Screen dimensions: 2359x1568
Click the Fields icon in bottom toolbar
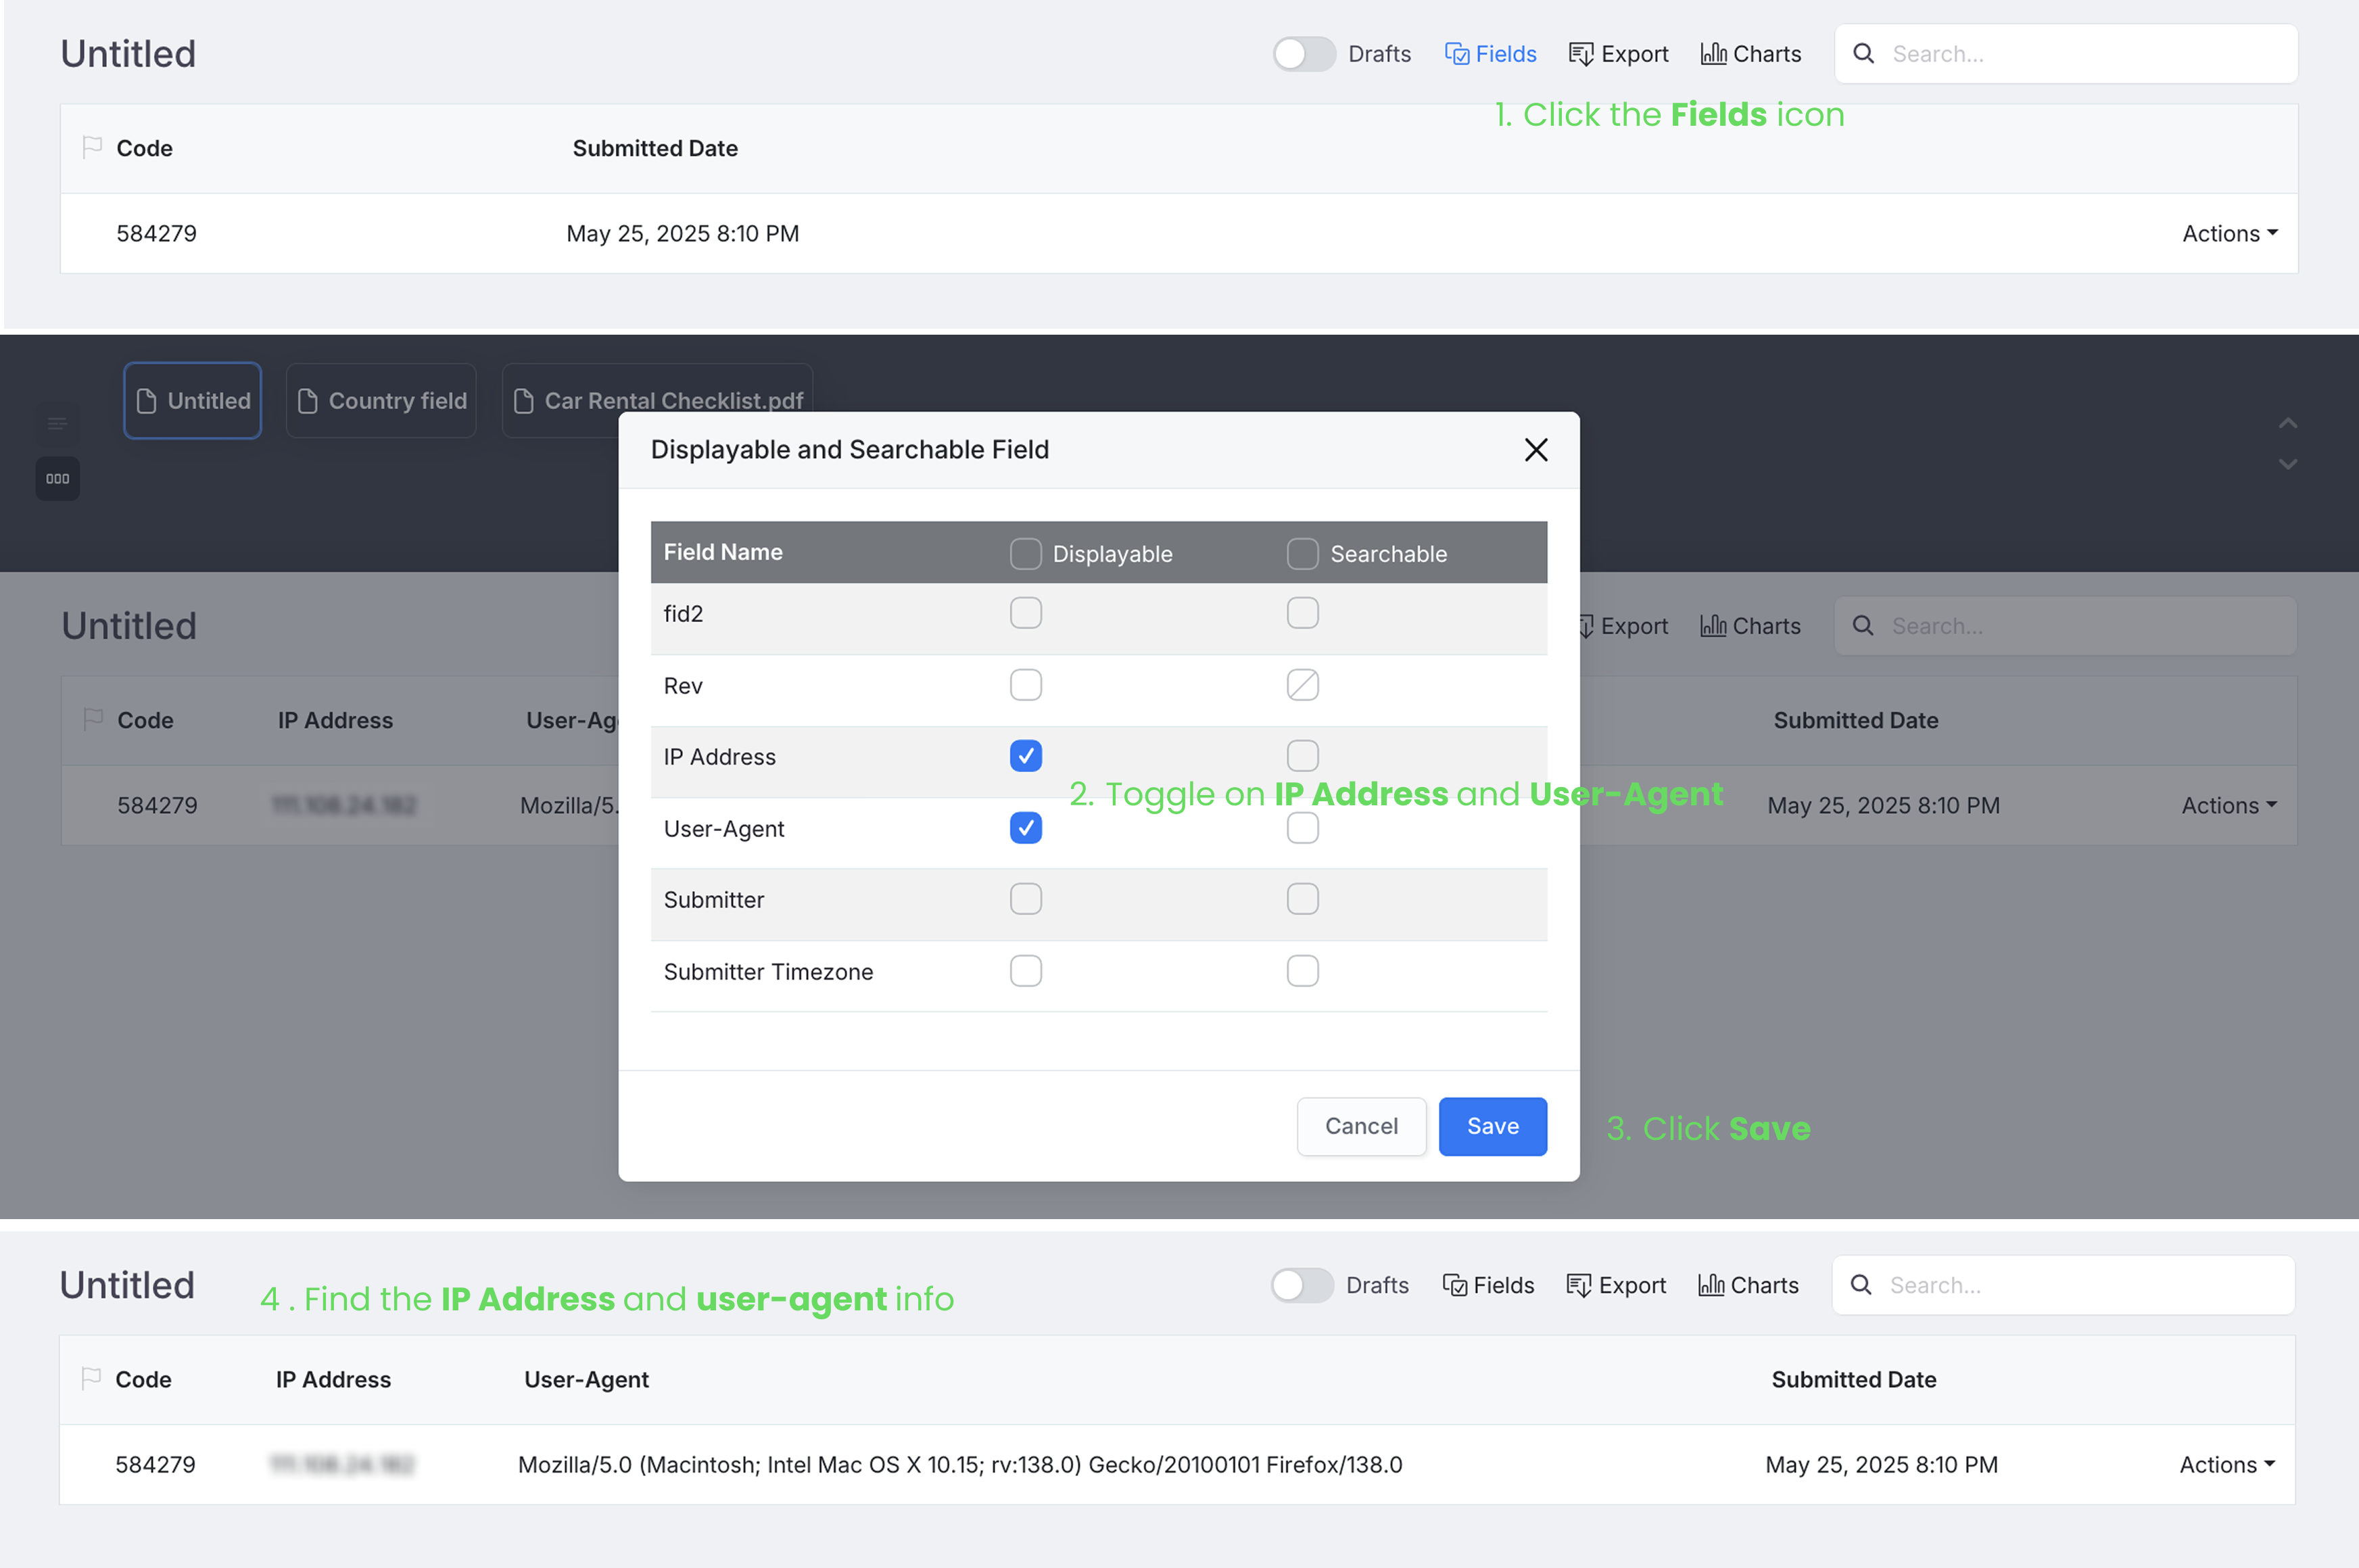point(1455,1285)
